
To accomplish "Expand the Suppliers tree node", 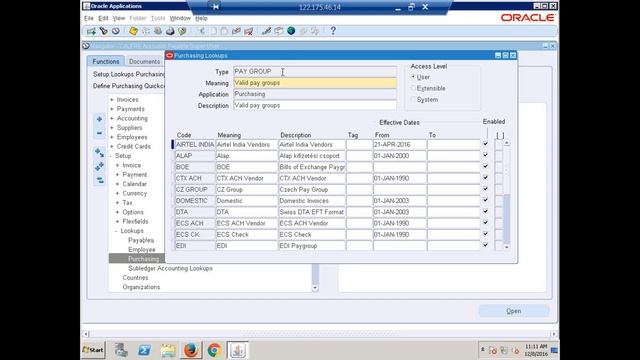I will [112, 128].
